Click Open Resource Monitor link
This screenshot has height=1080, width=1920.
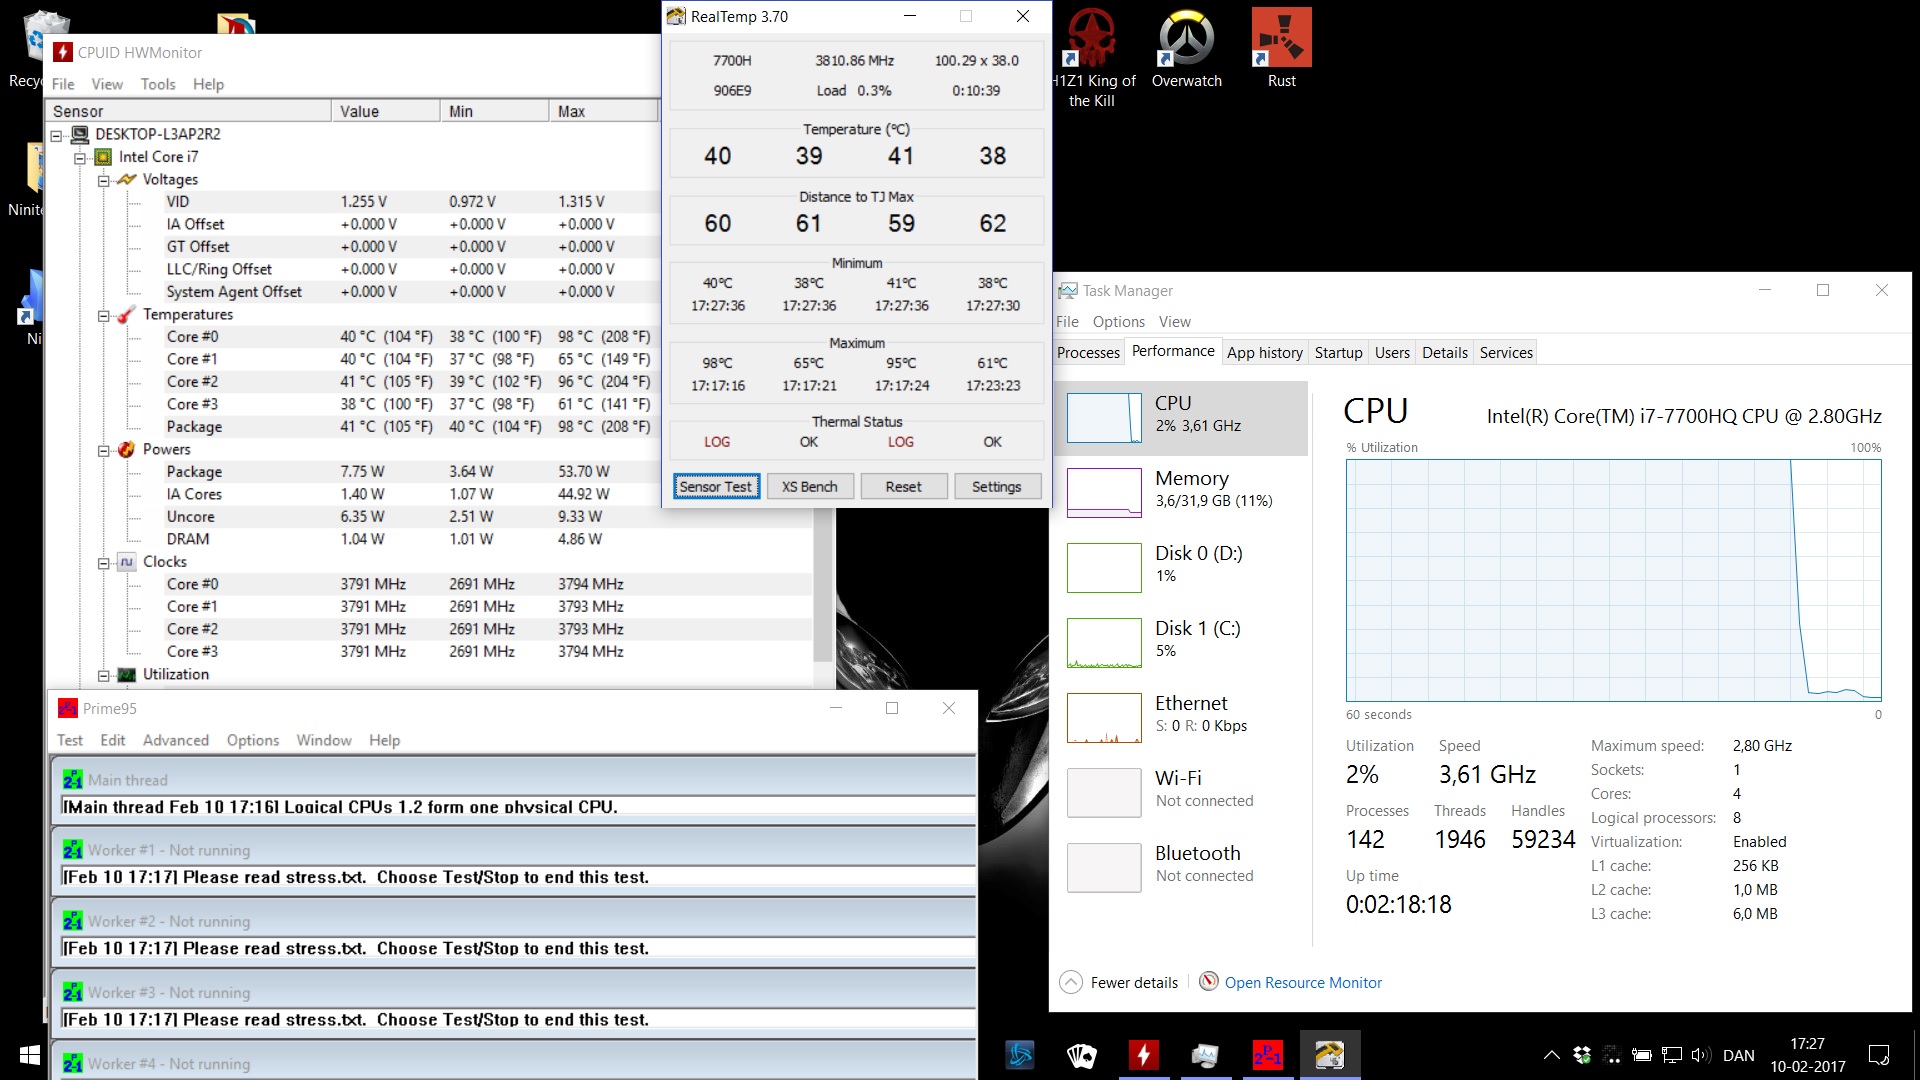pos(1303,982)
